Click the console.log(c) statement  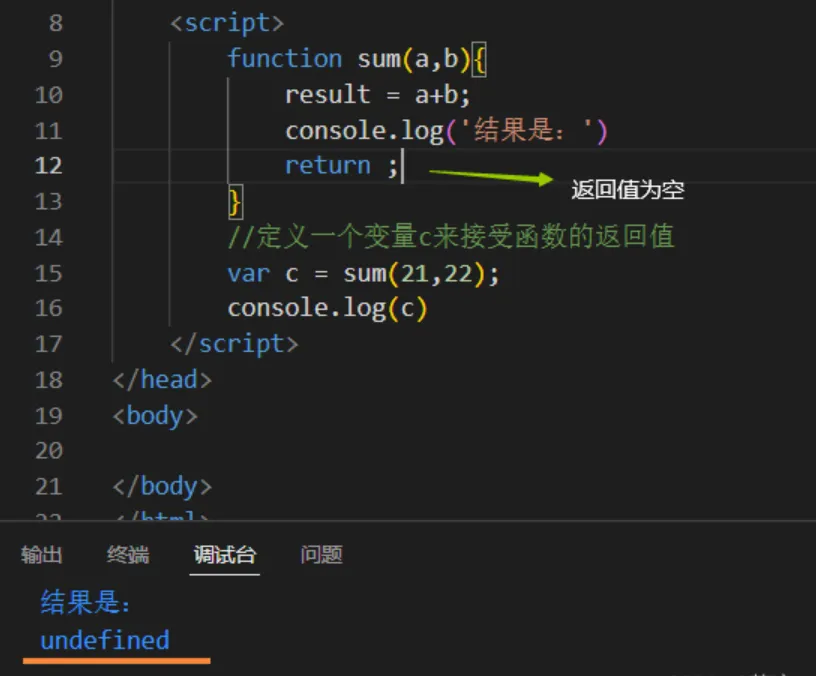click(327, 309)
